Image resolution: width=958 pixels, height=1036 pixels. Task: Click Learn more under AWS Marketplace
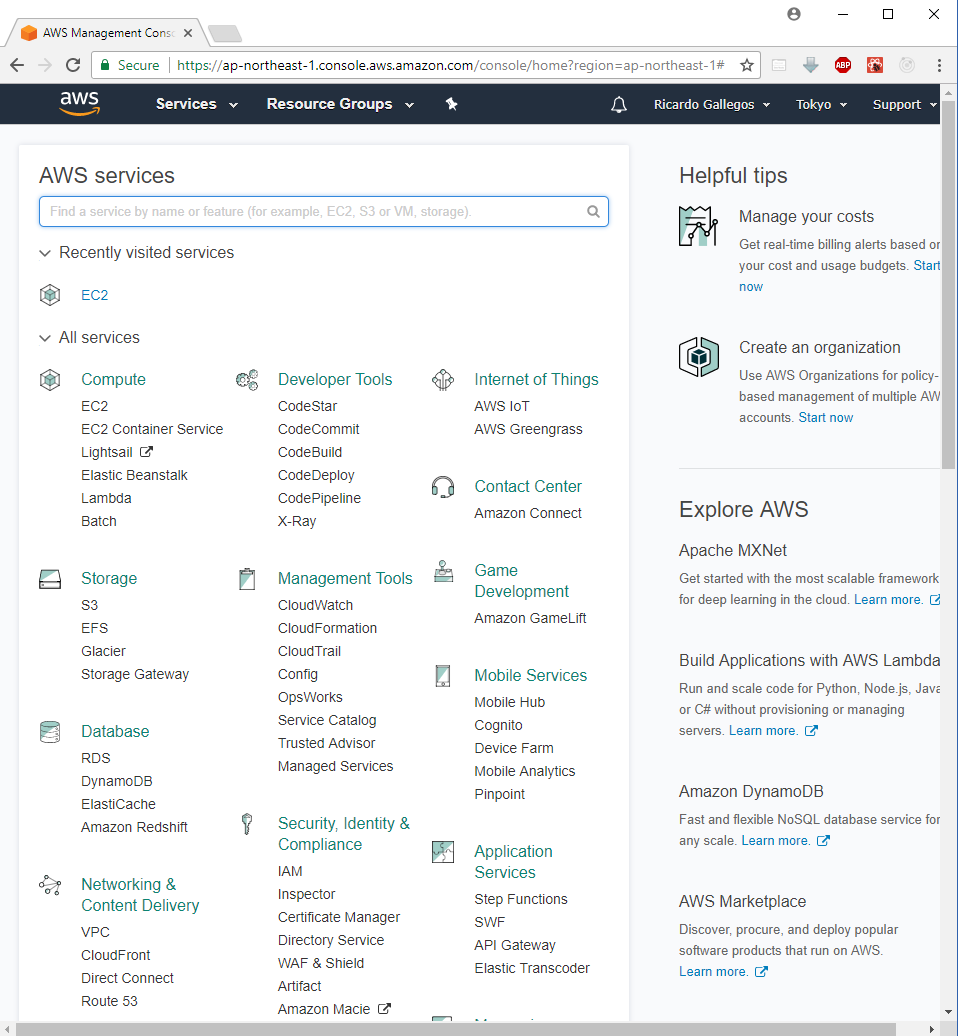pos(714,972)
